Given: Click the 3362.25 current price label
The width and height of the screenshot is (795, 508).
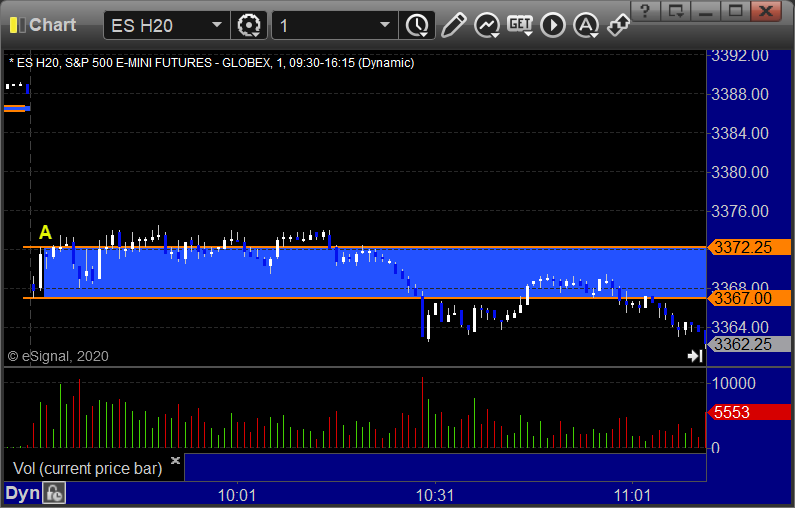Looking at the screenshot, I should 749,344.
